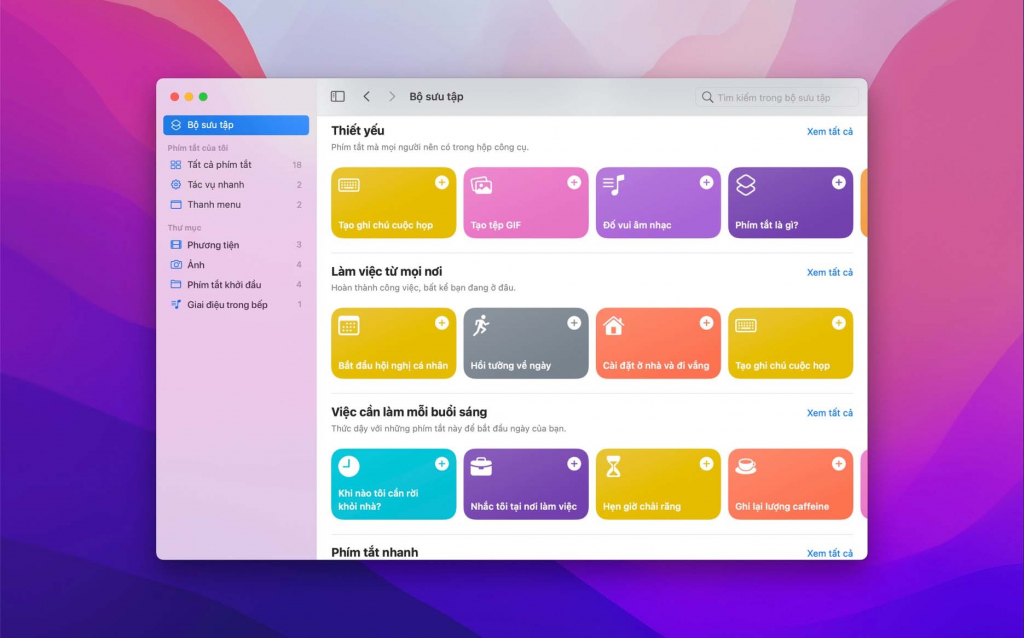This screenshot has width=1024, height=638.
Task: Focus the 'Tìm kiếm trong bộ sưu tập' search field
Action: tap(777, 97)
